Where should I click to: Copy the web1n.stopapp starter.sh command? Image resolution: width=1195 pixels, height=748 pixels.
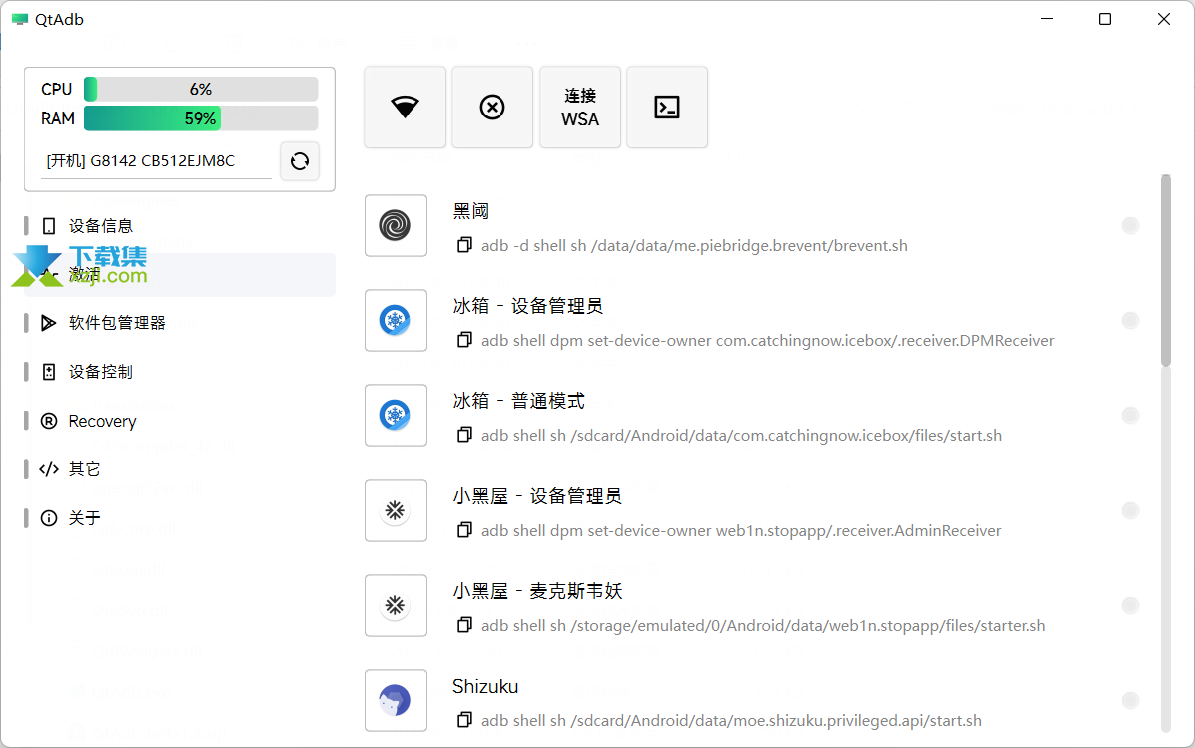click(463, 625)
